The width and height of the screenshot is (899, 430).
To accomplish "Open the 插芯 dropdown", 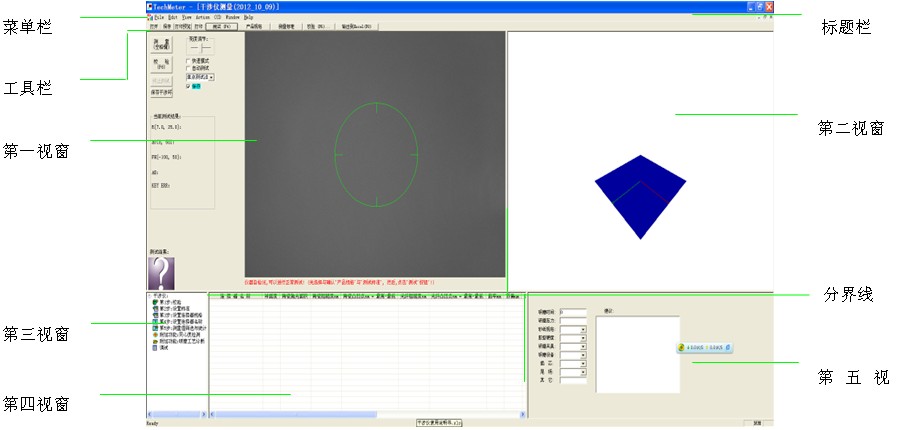I will (x=583, y=363).
